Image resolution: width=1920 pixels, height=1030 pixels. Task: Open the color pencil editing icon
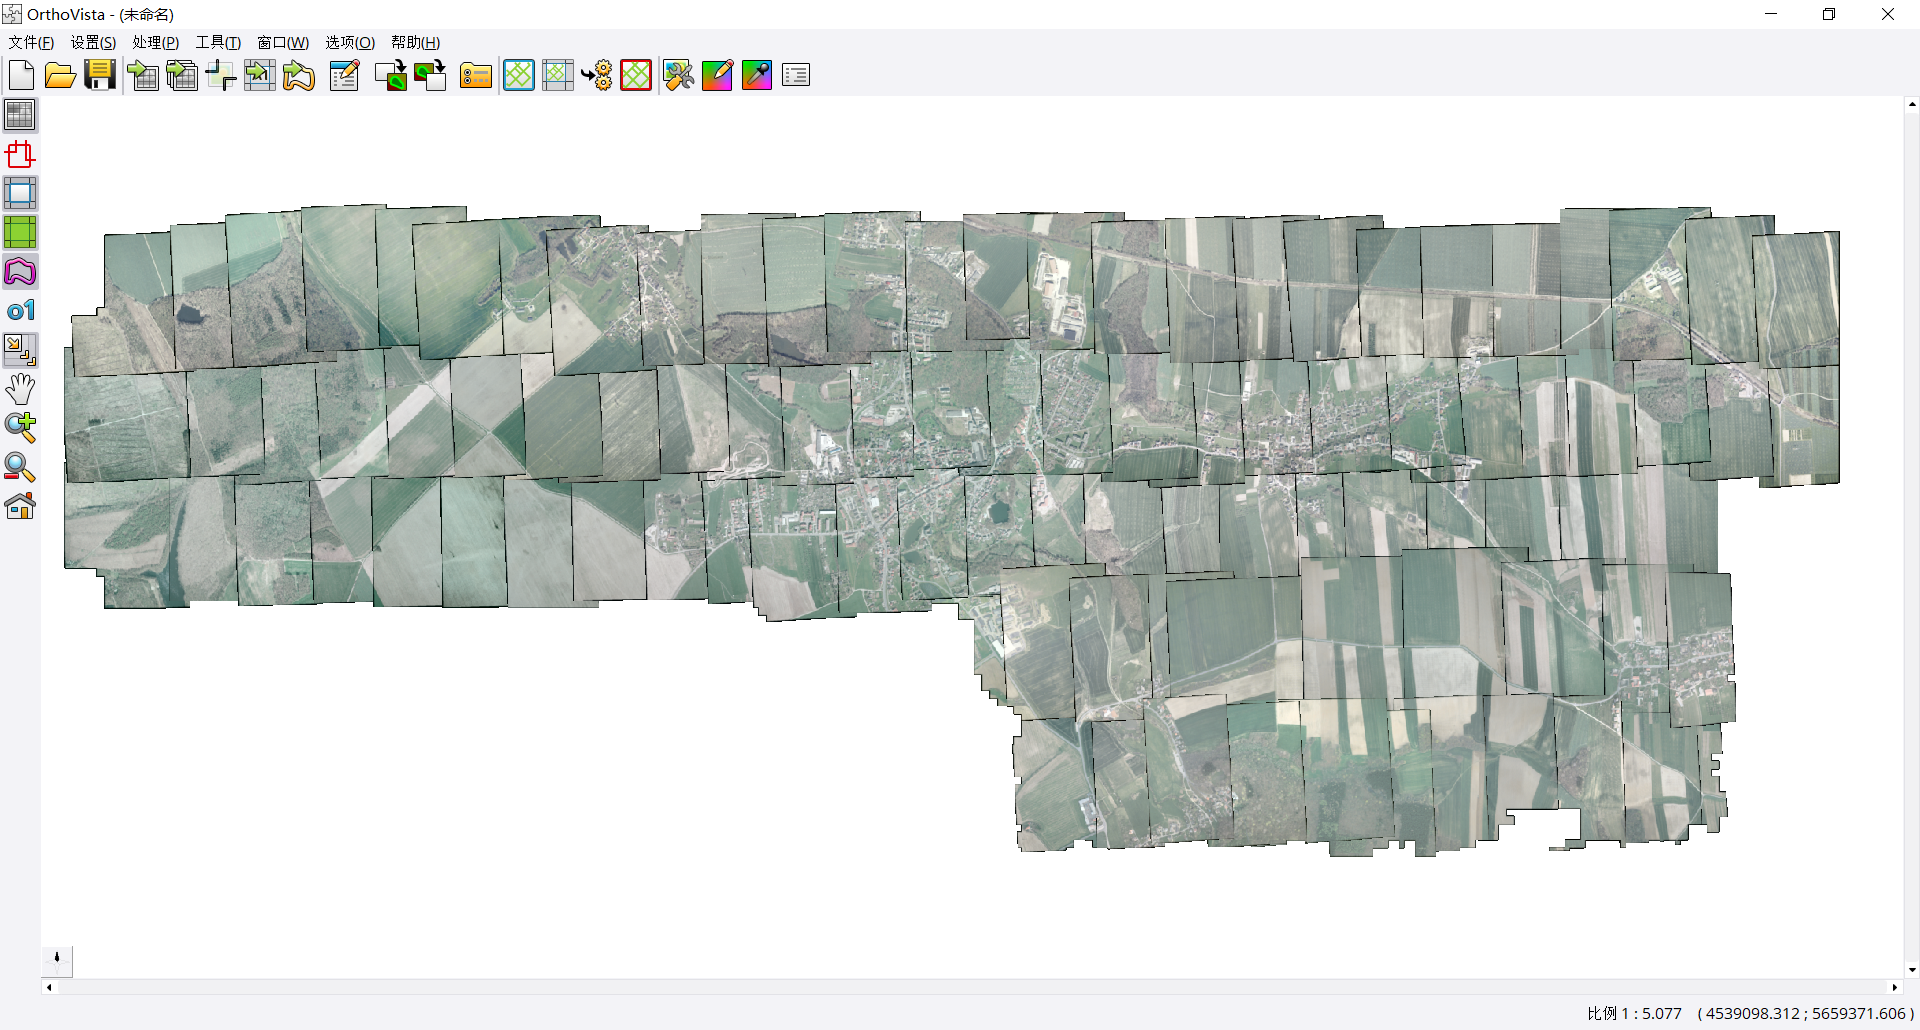click(x=717, y=75)
